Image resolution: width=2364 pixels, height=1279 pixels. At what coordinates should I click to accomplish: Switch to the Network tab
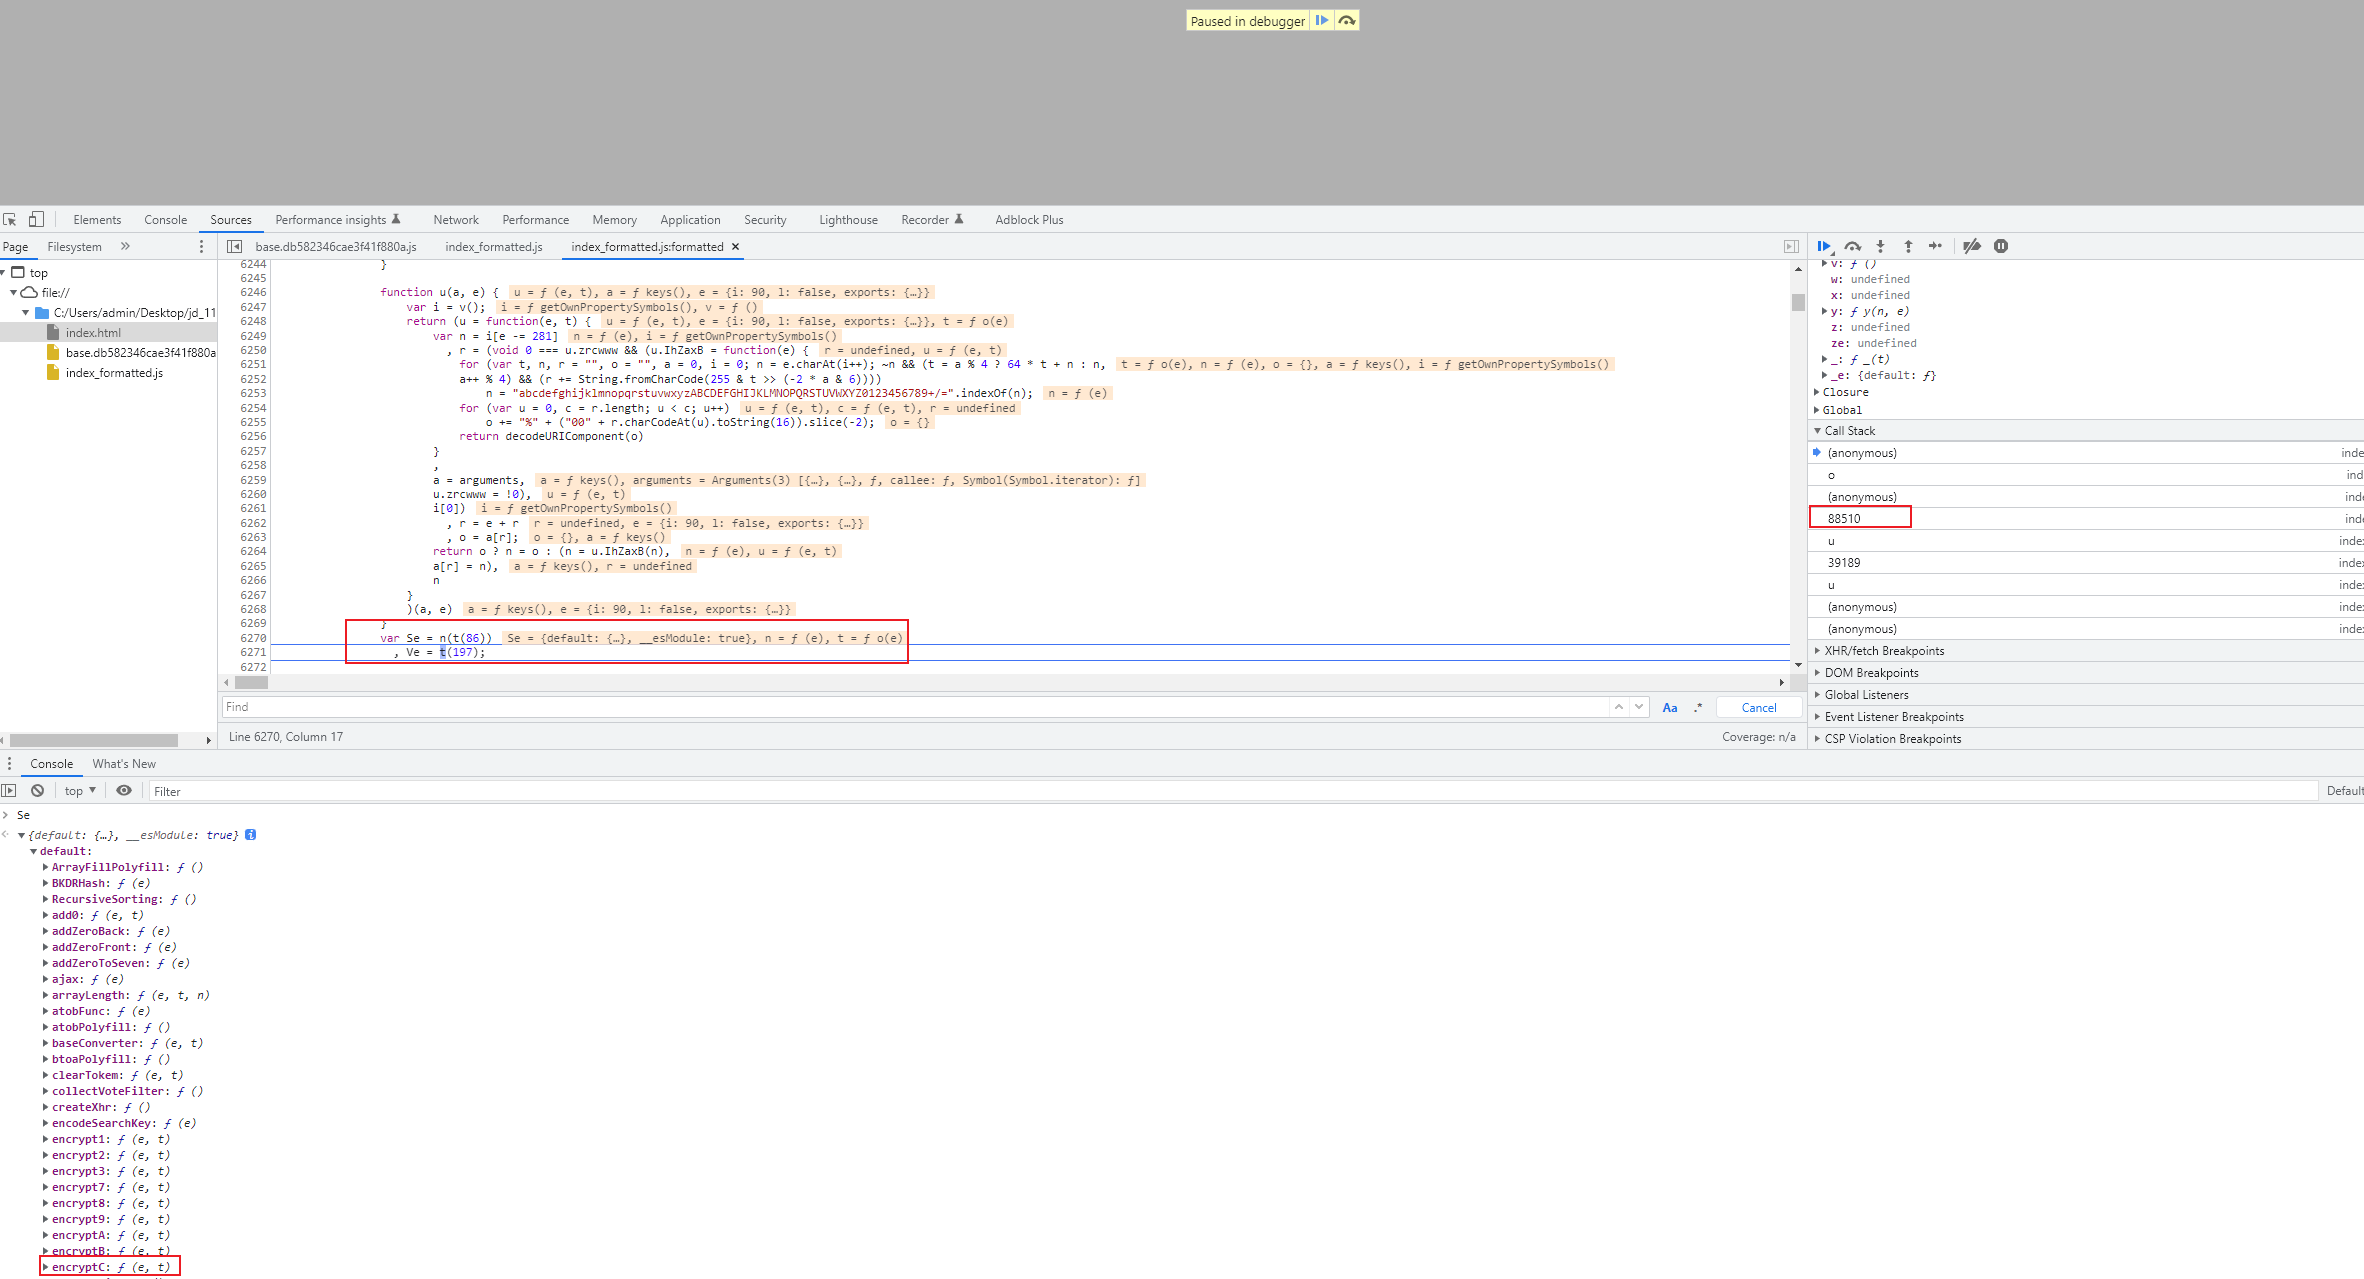(456, 220)
